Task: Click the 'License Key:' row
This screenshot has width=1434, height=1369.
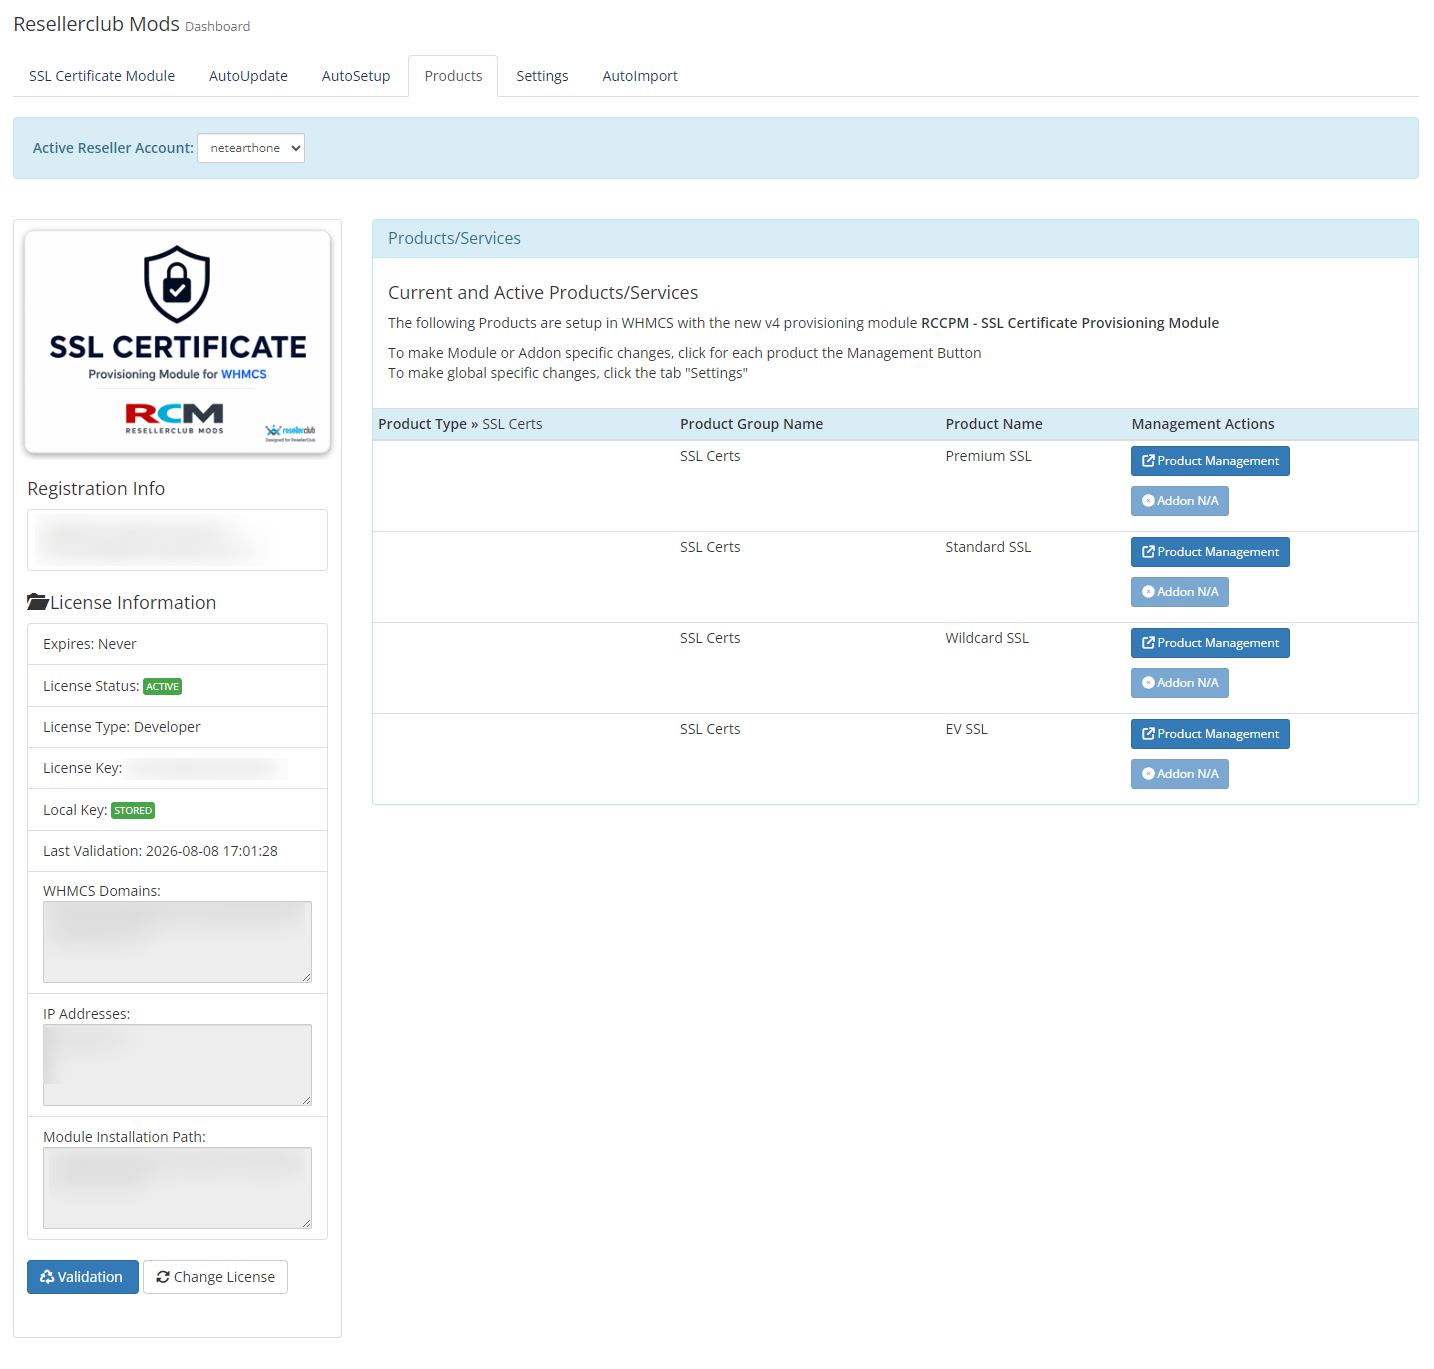Action: click(177, 768)
